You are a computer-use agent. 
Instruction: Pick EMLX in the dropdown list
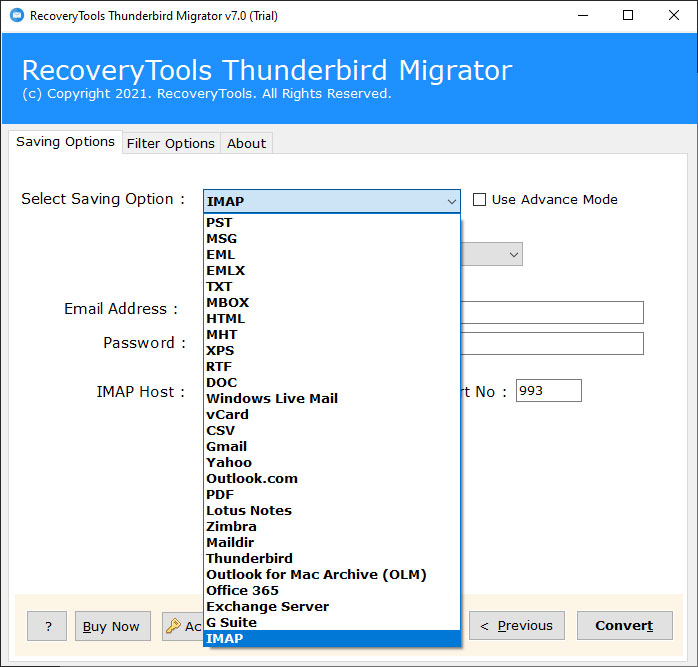tap(332, 270)
